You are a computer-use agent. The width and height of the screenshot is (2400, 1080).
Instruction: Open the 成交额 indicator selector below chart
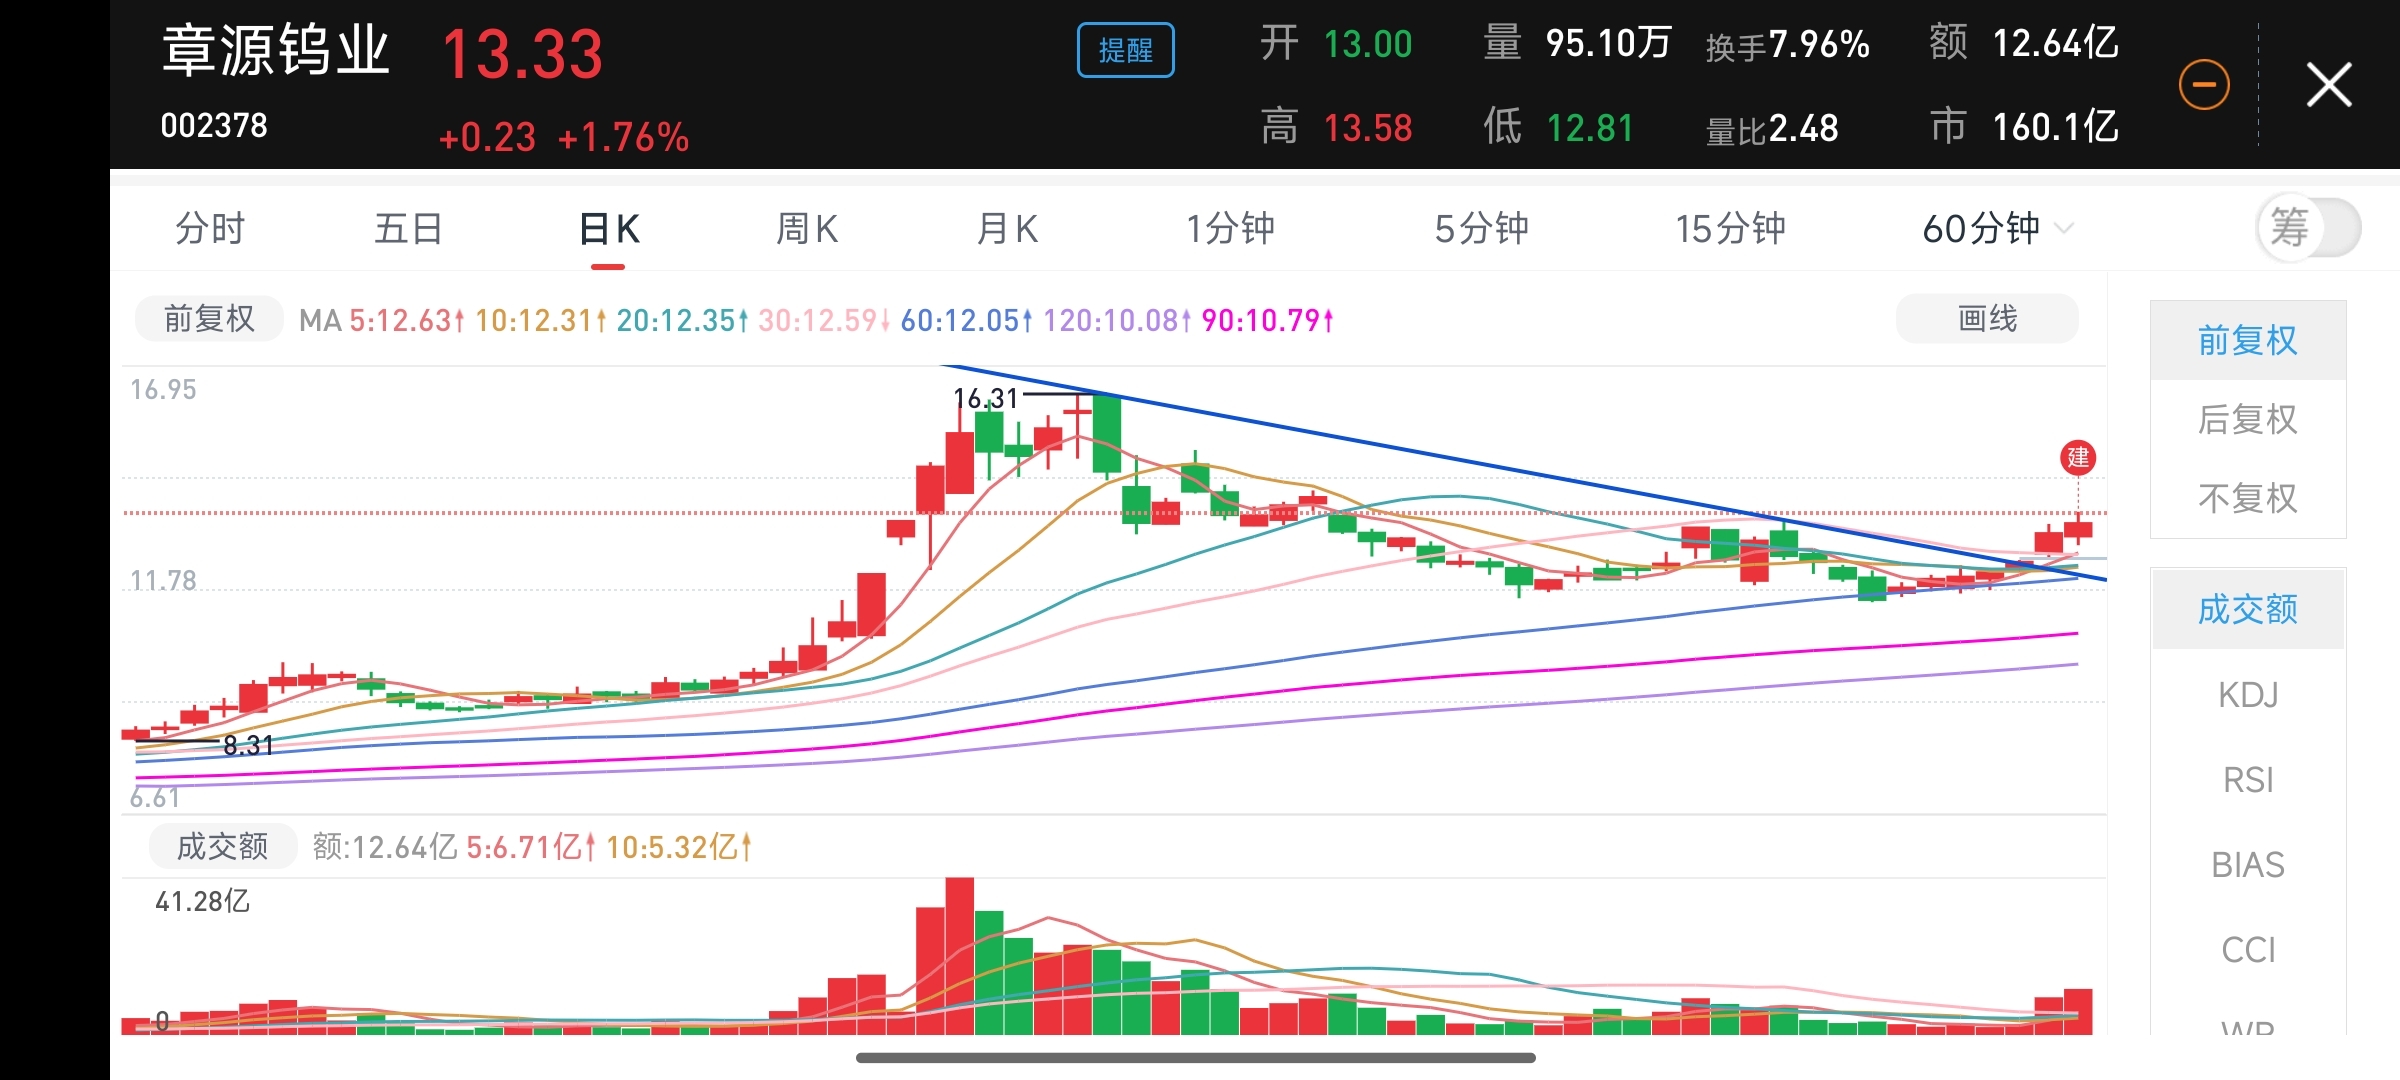[x=222, y=847]
